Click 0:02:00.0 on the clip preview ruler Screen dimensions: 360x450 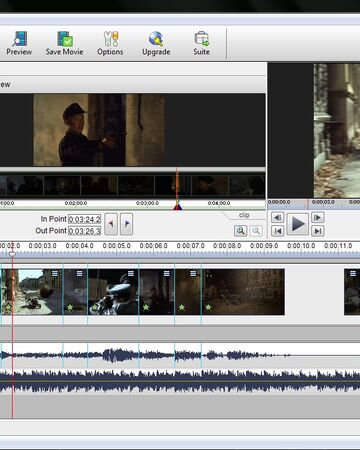coord(76,203)
